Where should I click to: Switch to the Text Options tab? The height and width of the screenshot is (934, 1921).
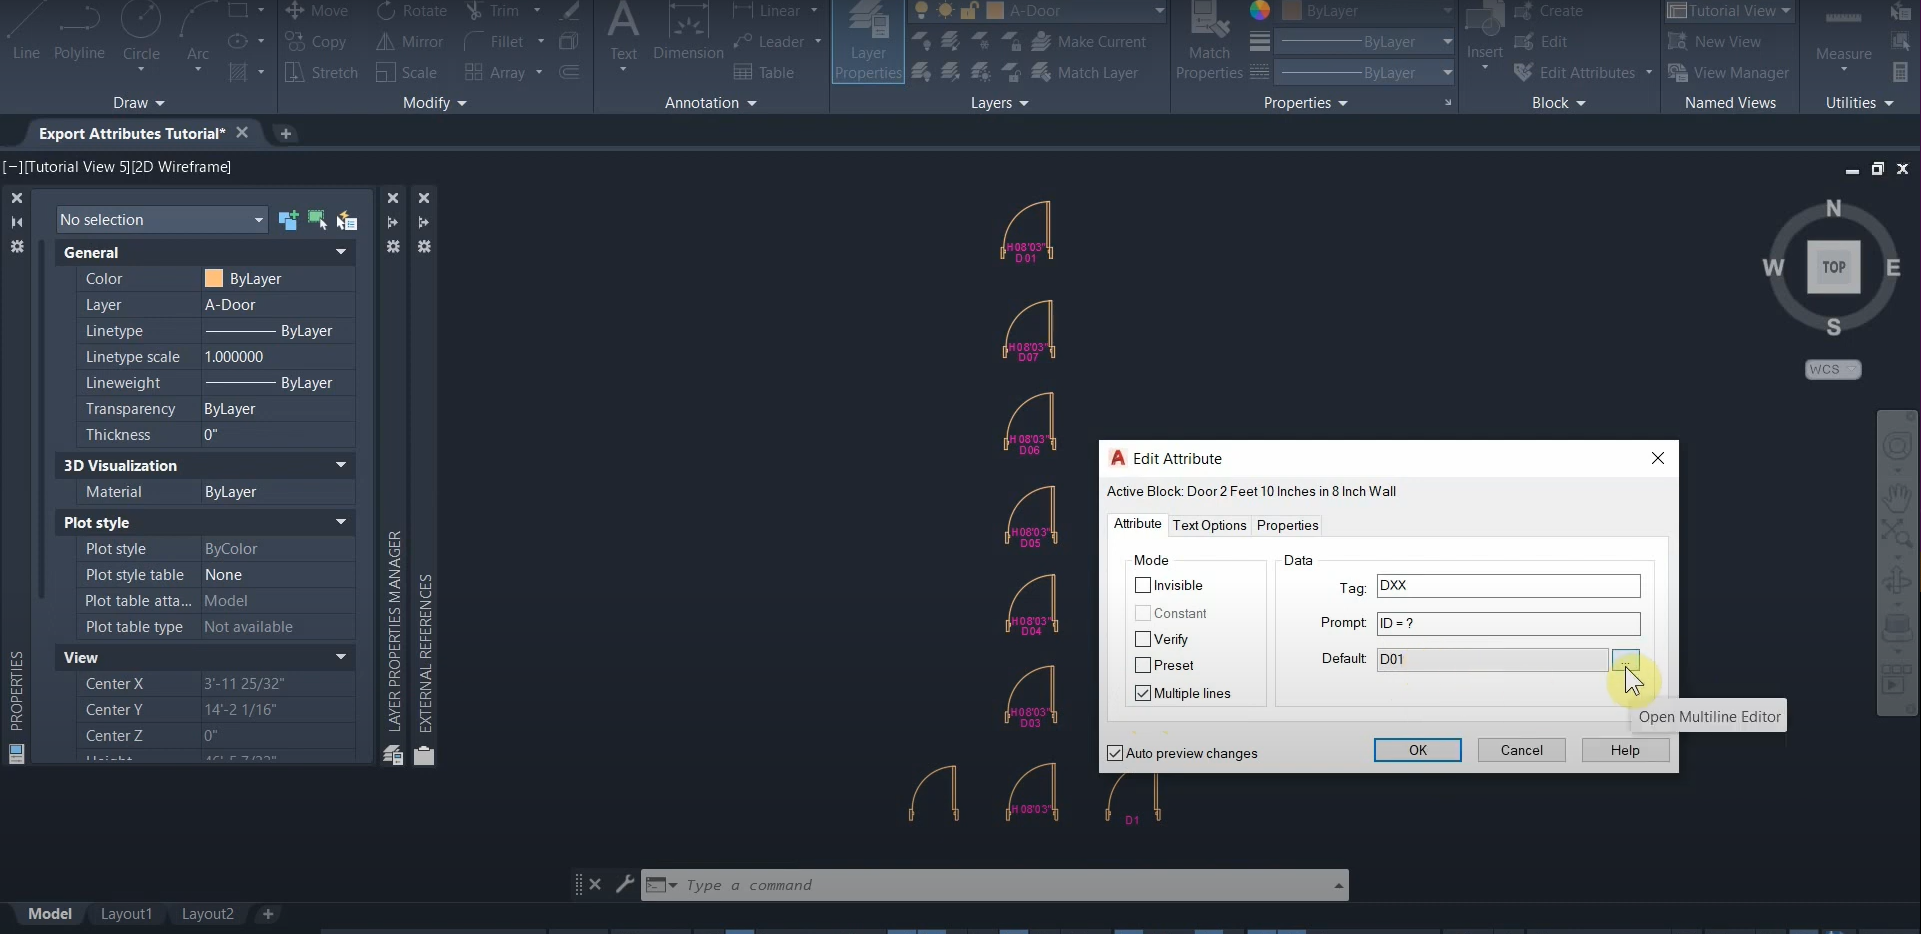pos(1209,525)
